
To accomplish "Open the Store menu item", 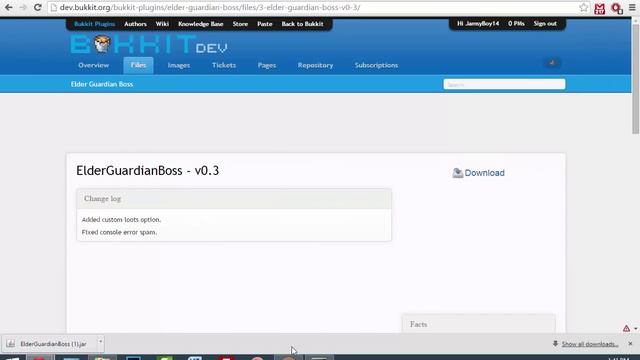I will (x=240, y=24).
